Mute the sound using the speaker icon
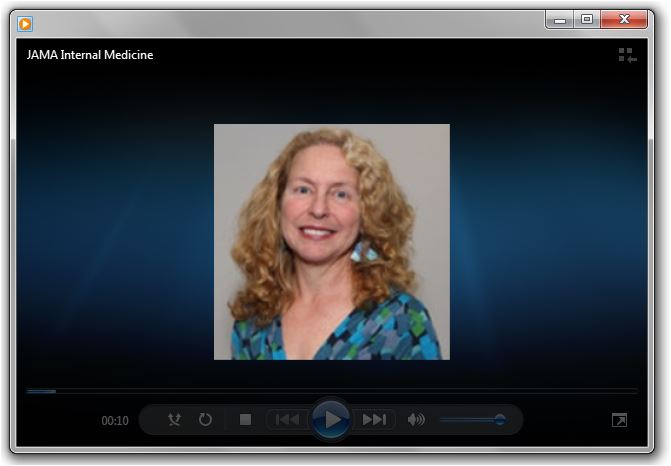The image size is (671, 466). click(x=416, y=420)
